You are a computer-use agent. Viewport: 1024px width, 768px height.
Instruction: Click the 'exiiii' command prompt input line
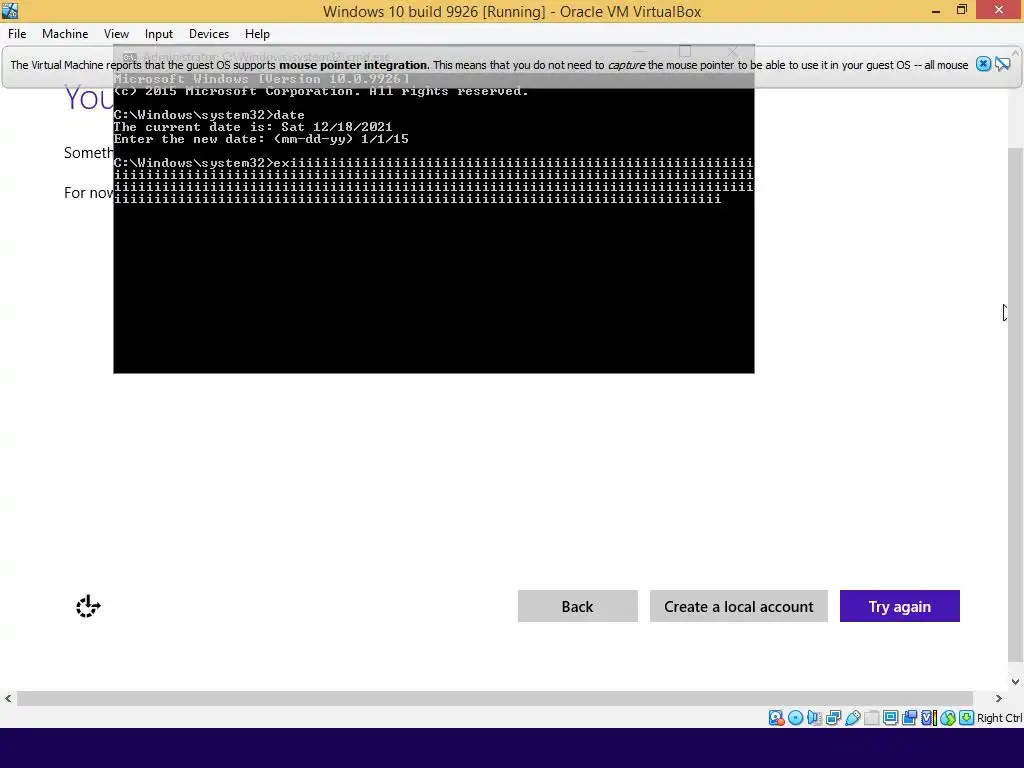[434, 180]
